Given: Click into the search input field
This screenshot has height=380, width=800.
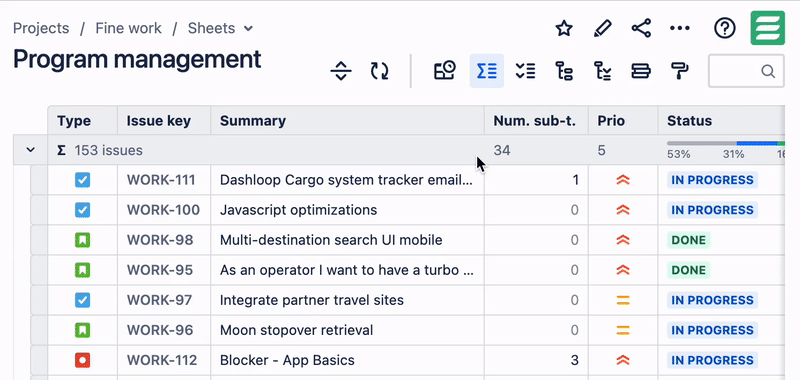Looking at the screenshot, I should click(x=746, y=71).
